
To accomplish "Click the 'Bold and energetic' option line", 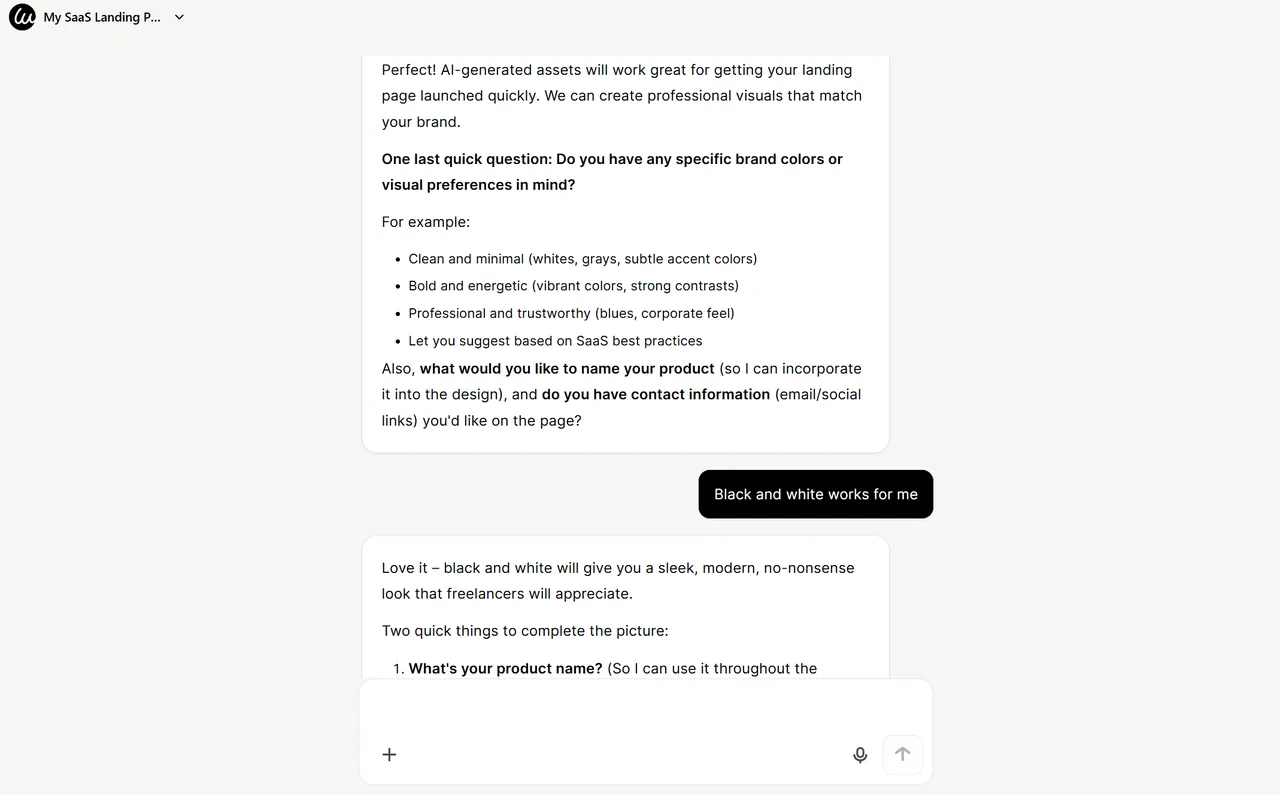I will [x=573, y=285].
